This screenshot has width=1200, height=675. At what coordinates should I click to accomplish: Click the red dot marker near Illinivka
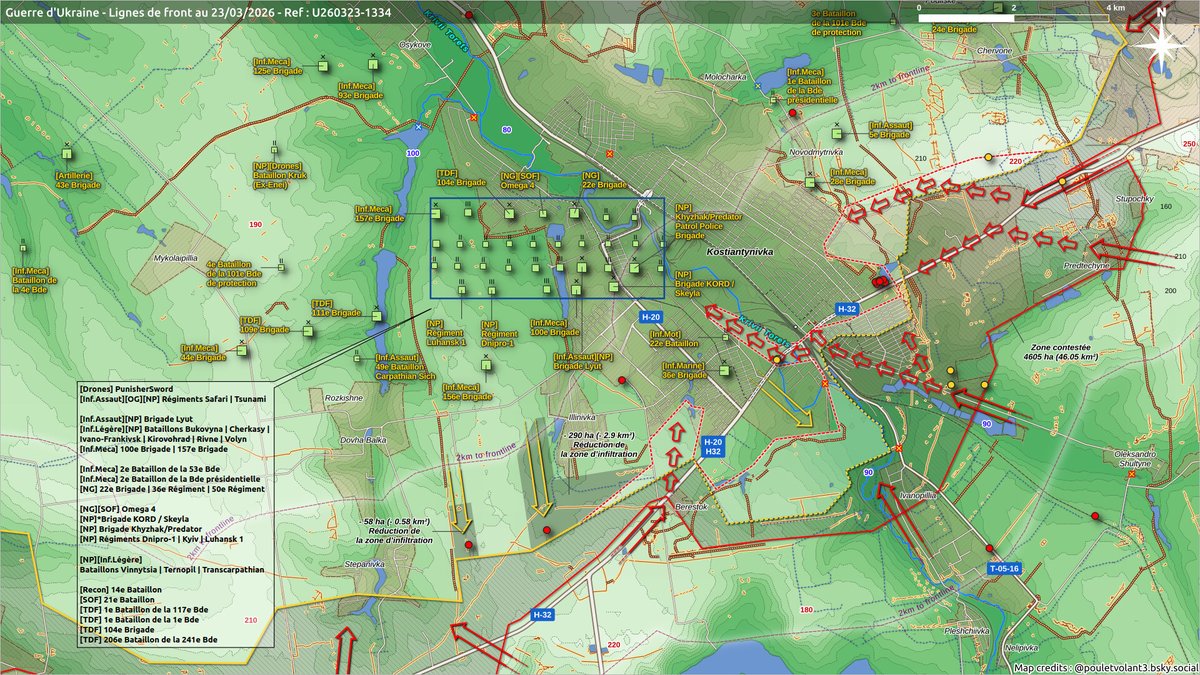click(622, 380)
